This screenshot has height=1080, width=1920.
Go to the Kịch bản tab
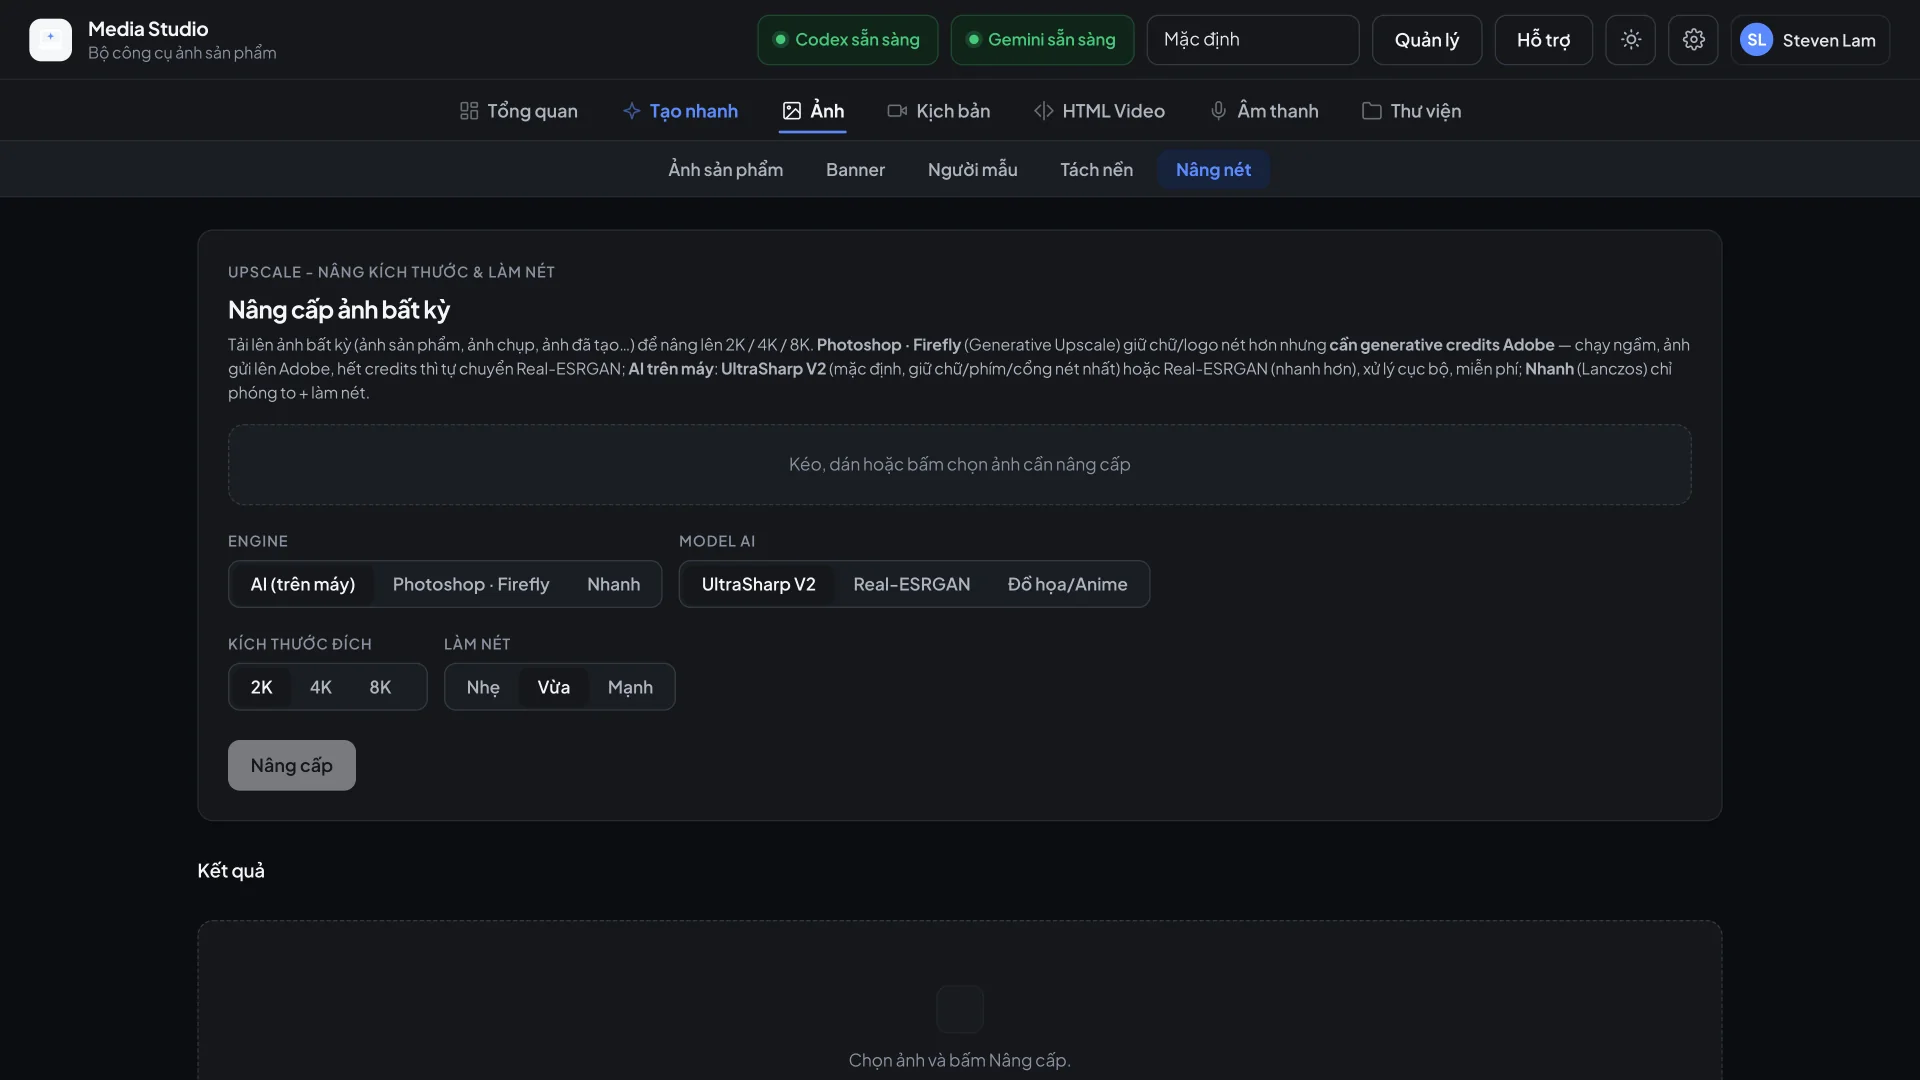tap(939, 111)
